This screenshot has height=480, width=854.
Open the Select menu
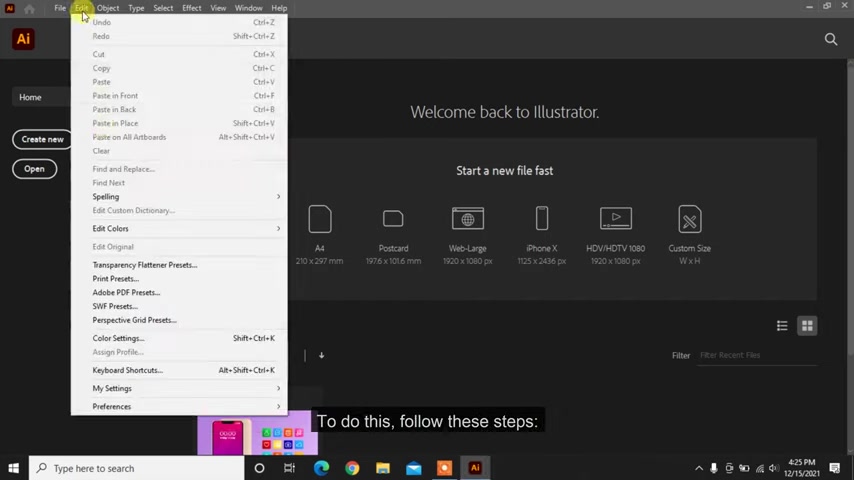pos(163,8)
